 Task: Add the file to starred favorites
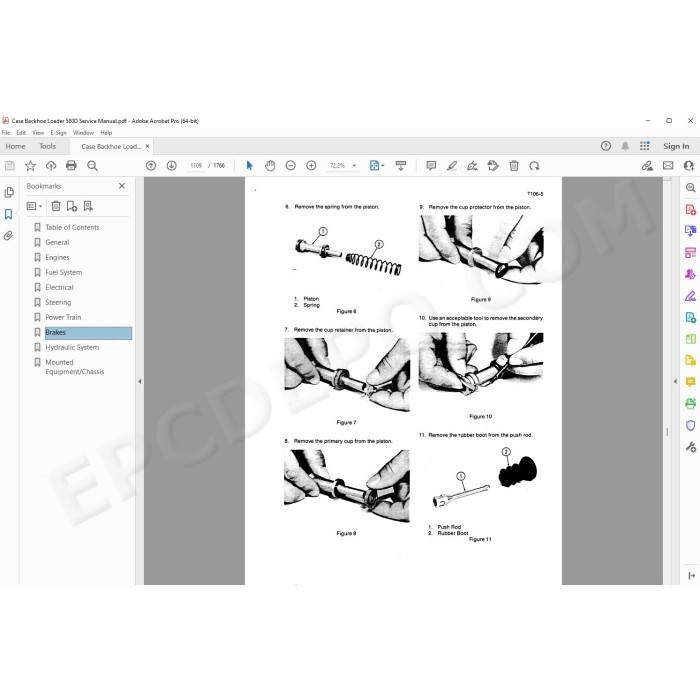(30, 166)
